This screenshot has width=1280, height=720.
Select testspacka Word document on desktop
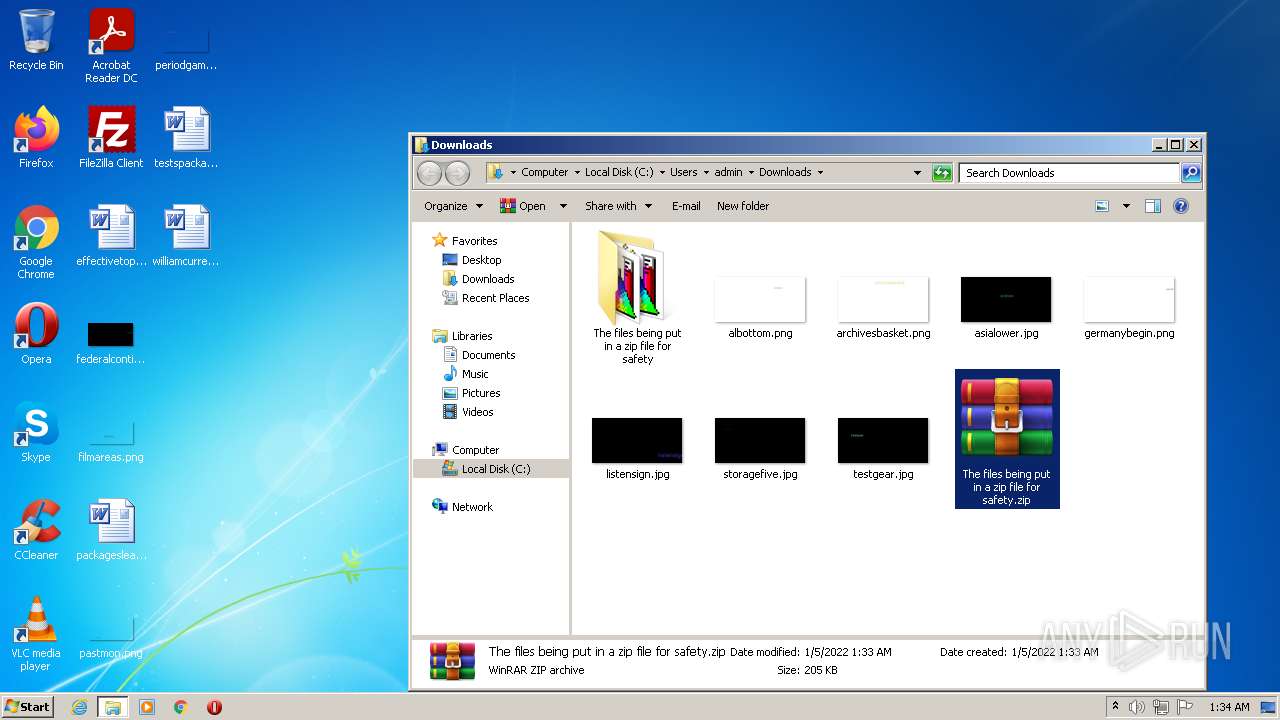(186, 137)
